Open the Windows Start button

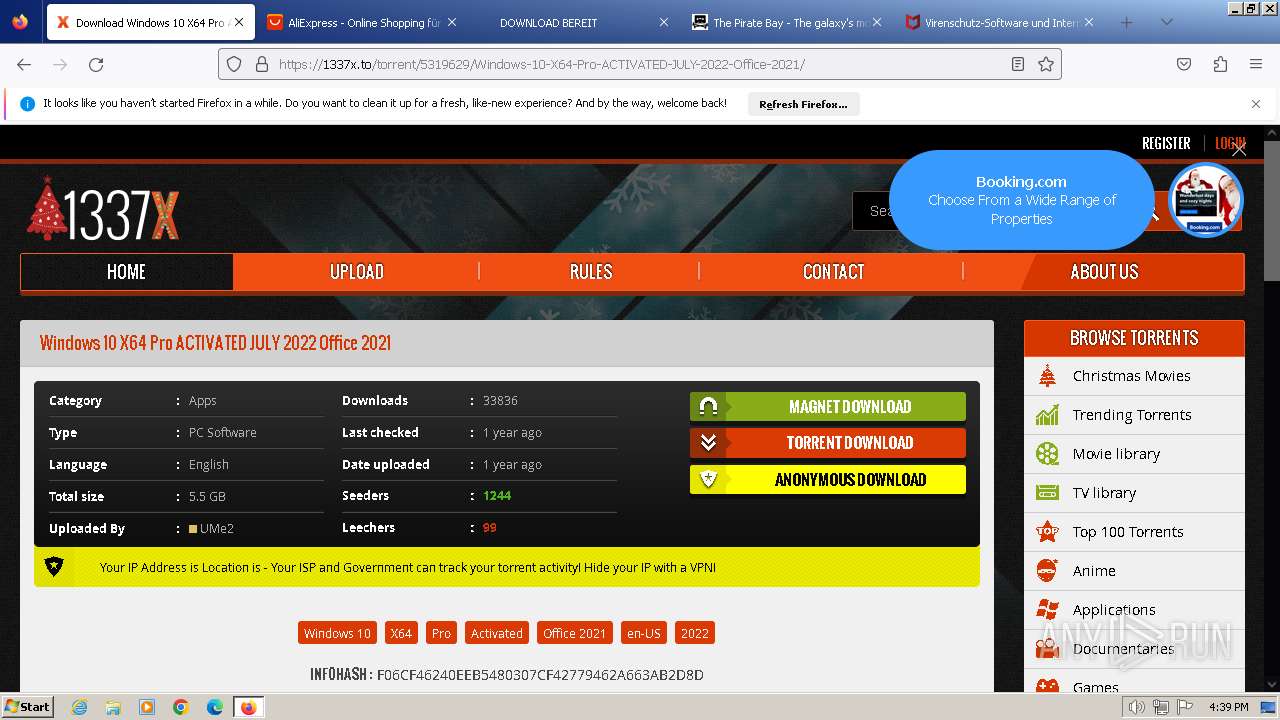point(28,706)
